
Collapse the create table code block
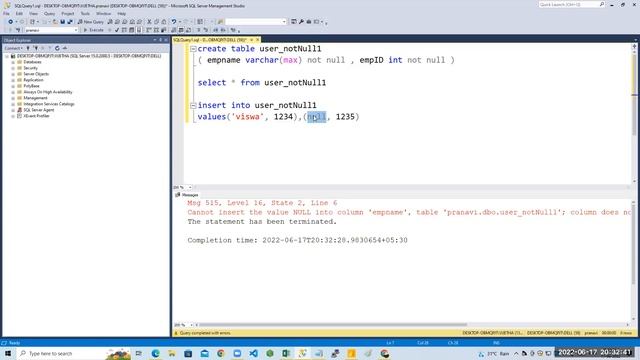pos(193,49)
